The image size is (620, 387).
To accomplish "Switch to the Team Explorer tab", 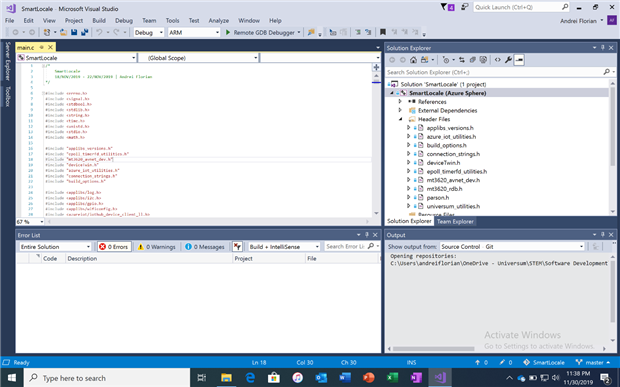I will 455,221.
